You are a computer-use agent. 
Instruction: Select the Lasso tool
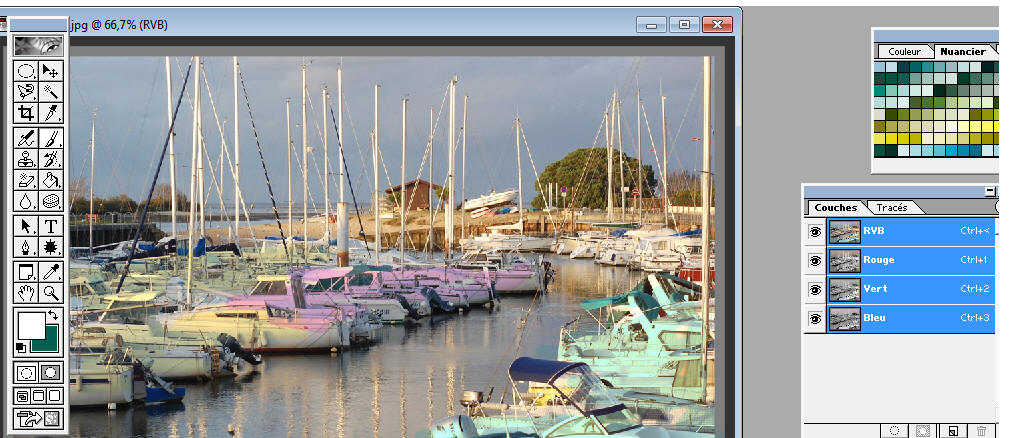26,91
